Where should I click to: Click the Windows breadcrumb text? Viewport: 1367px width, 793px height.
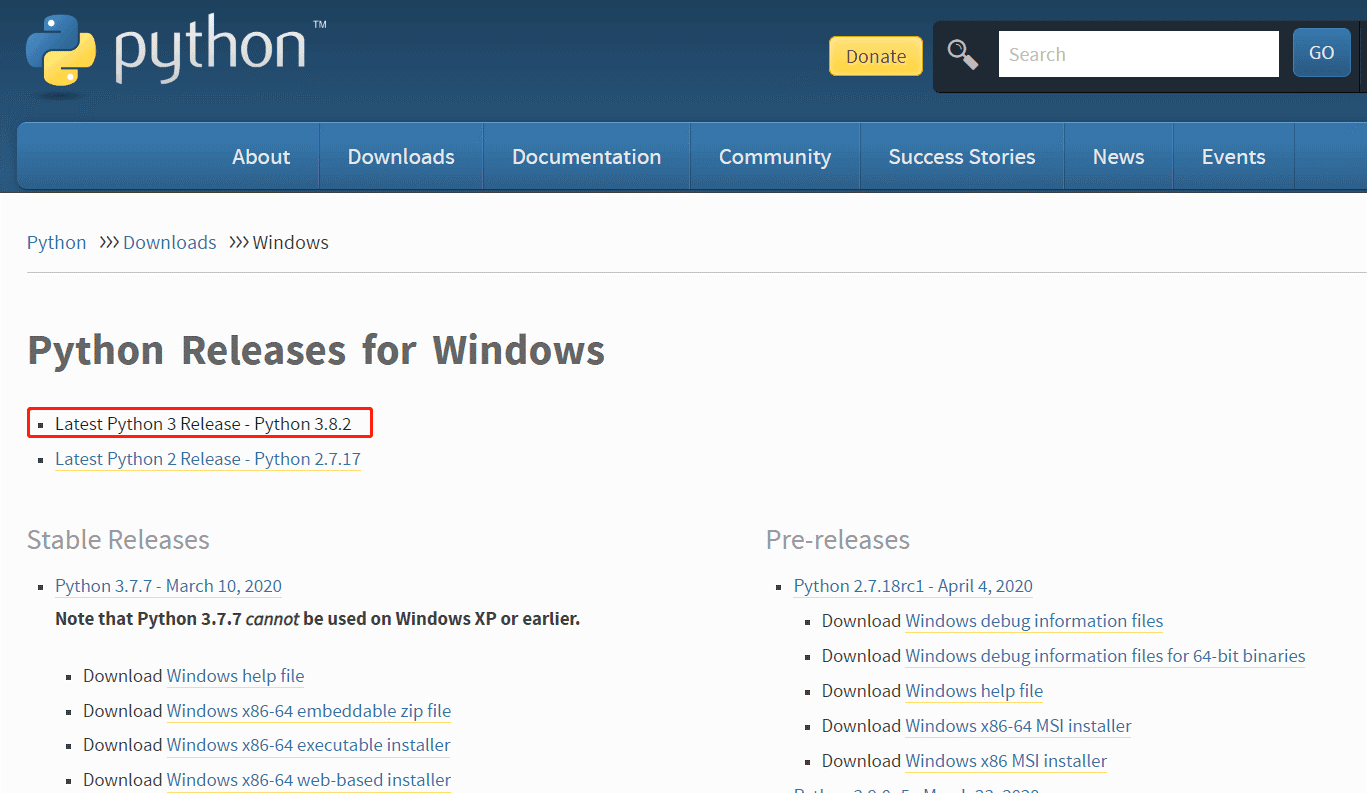coord(291,242)
